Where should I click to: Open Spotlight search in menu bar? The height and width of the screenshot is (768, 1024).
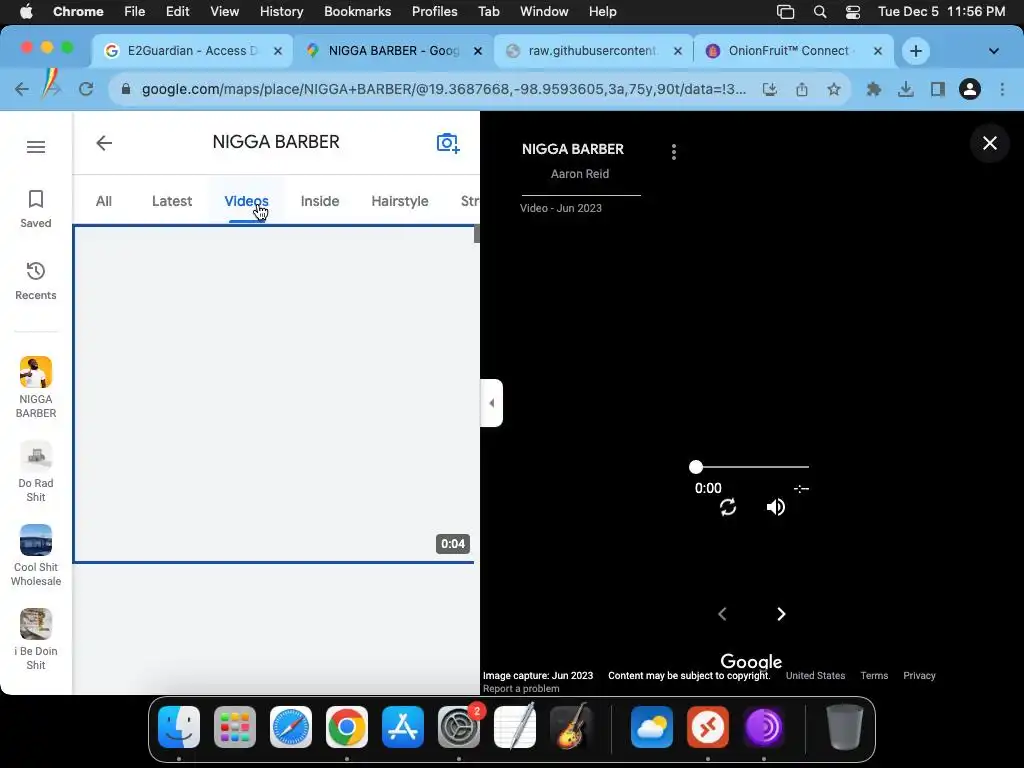(820, 12)
